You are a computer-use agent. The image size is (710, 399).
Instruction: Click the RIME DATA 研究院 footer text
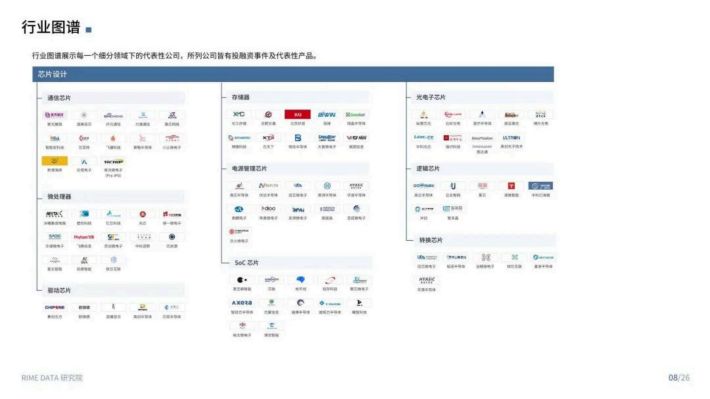(52, 378)
